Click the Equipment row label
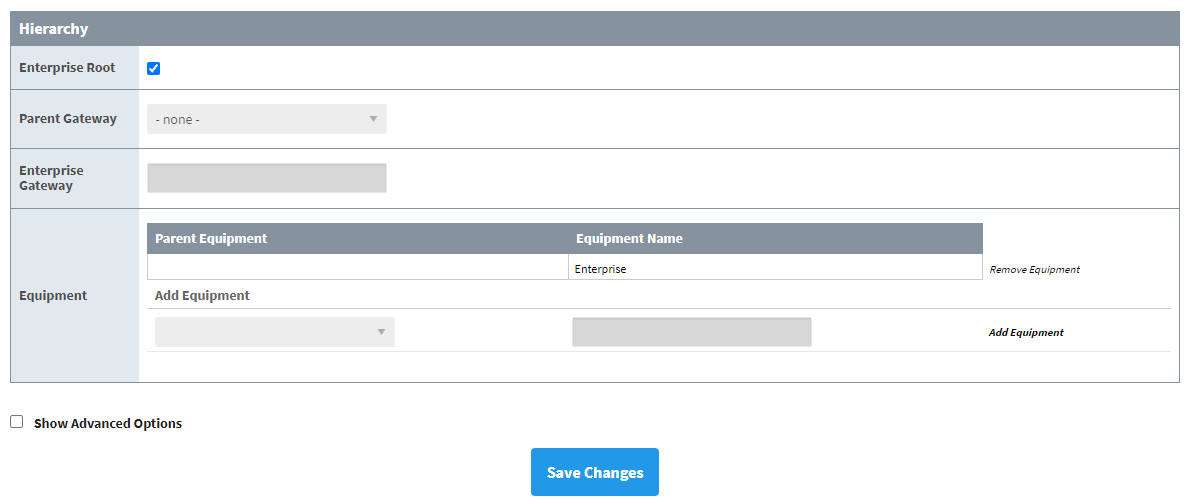 (x=53, y=295)
